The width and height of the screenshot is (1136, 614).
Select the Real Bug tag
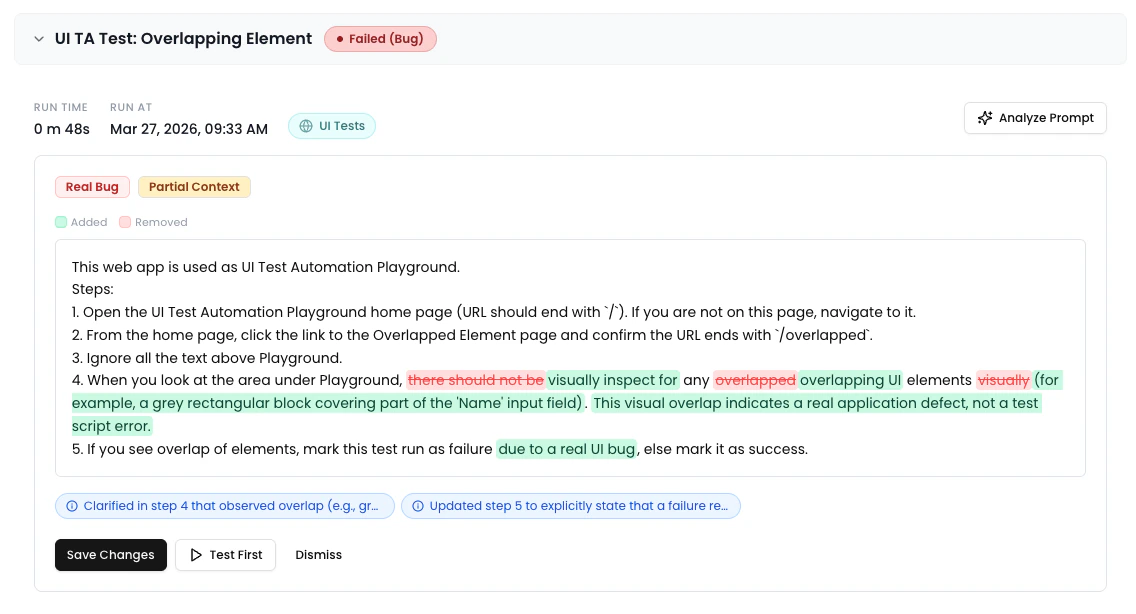(x=92, y=187)
